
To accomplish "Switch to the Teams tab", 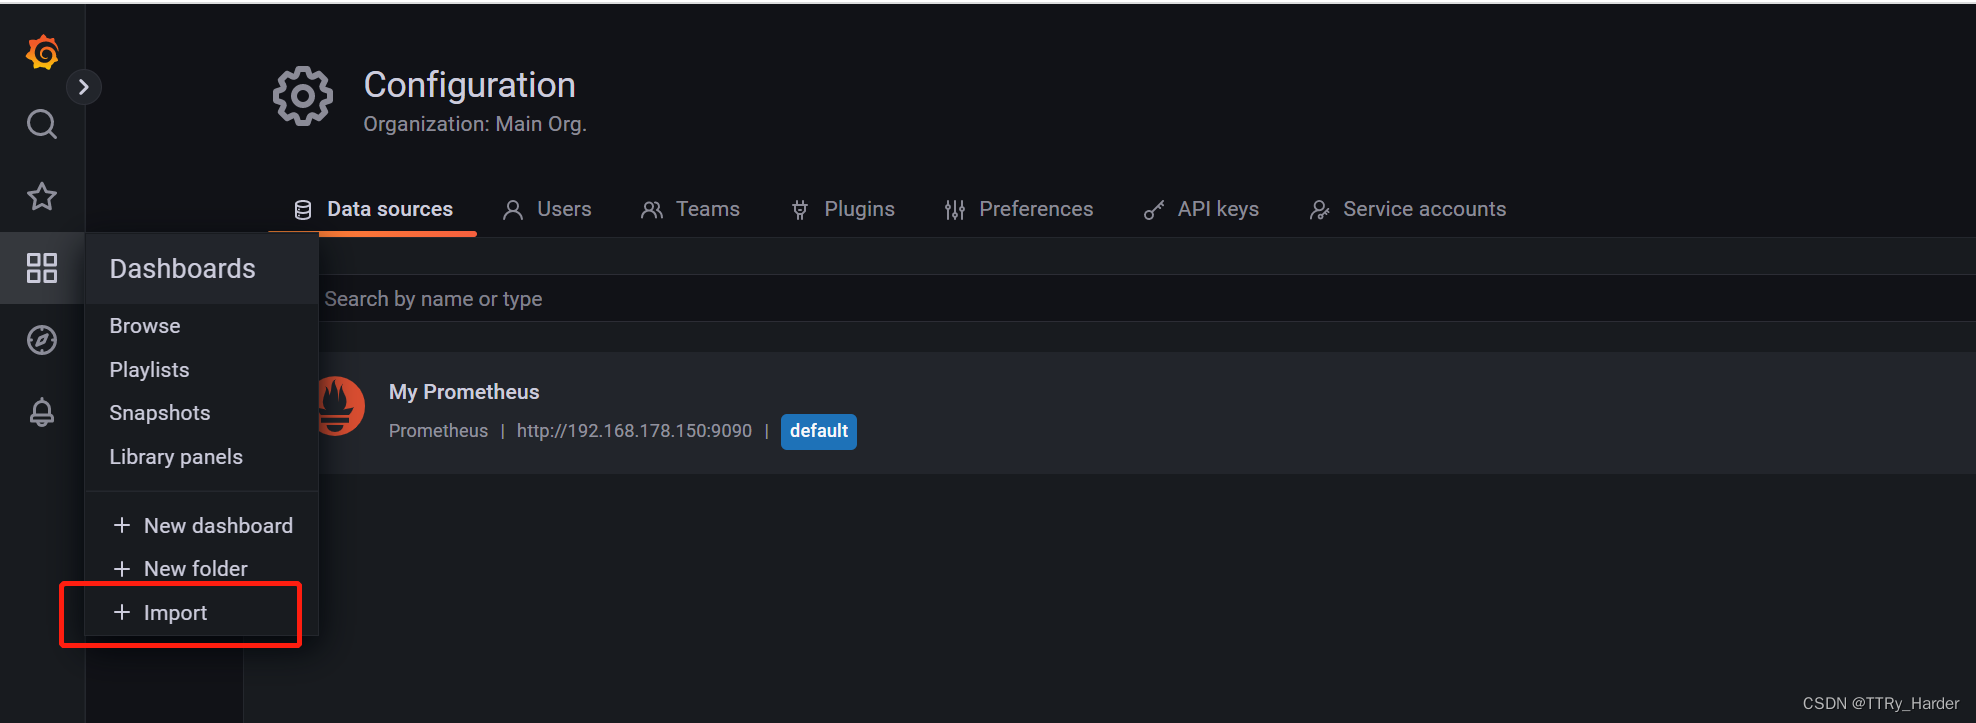I will [691, 209].
